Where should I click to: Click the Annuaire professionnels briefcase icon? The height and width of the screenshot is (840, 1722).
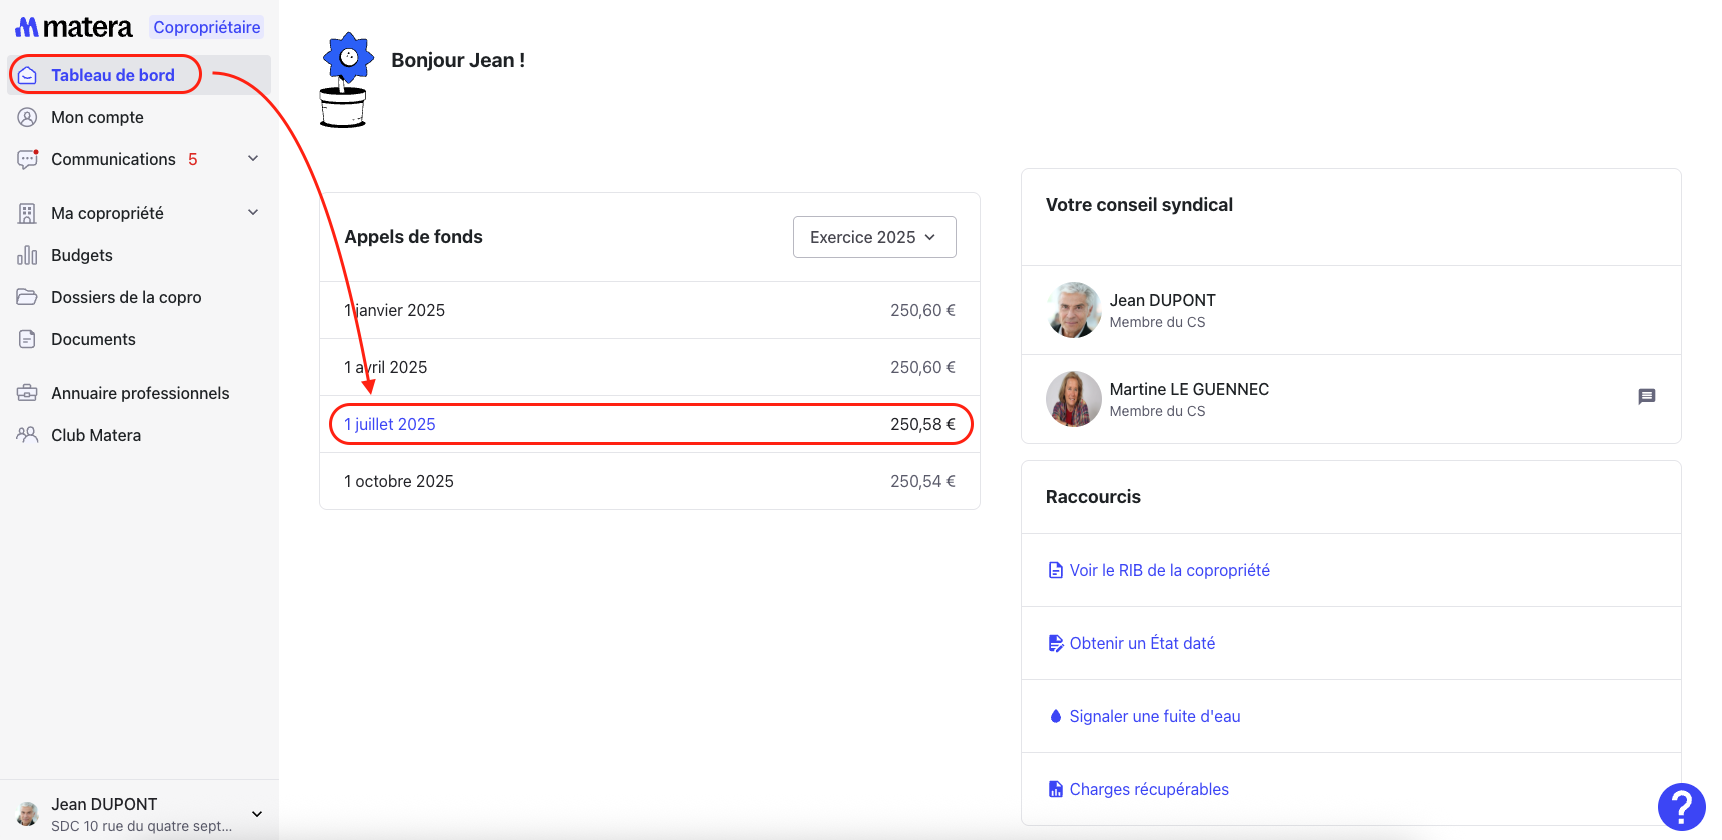tap(27, 393)
